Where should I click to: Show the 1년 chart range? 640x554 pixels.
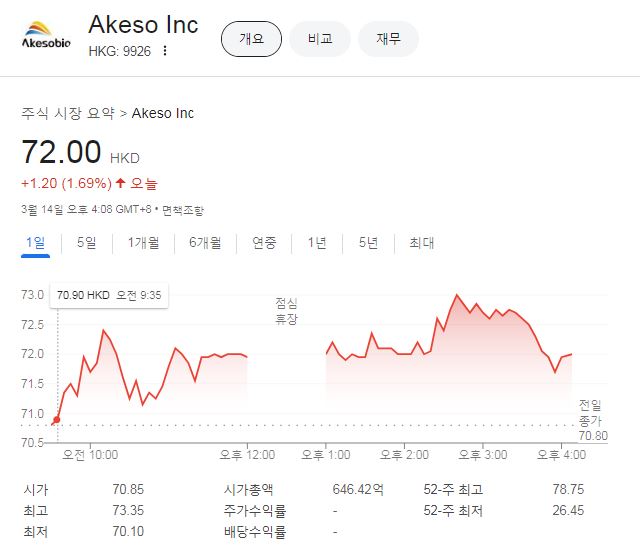tap(317, 243)
